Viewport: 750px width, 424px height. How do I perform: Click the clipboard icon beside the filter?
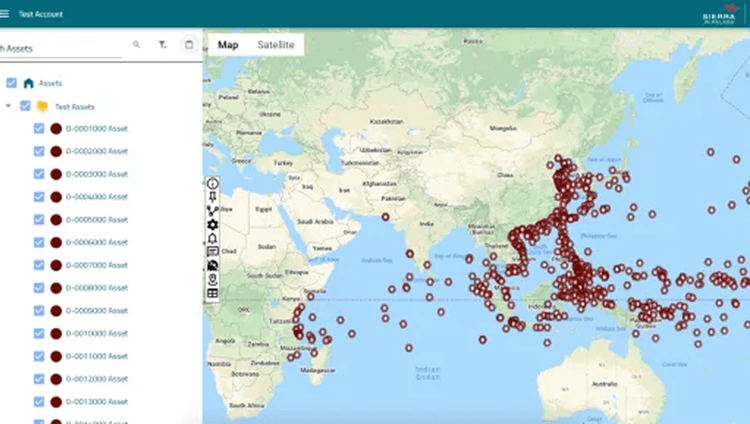click(189, 45)
